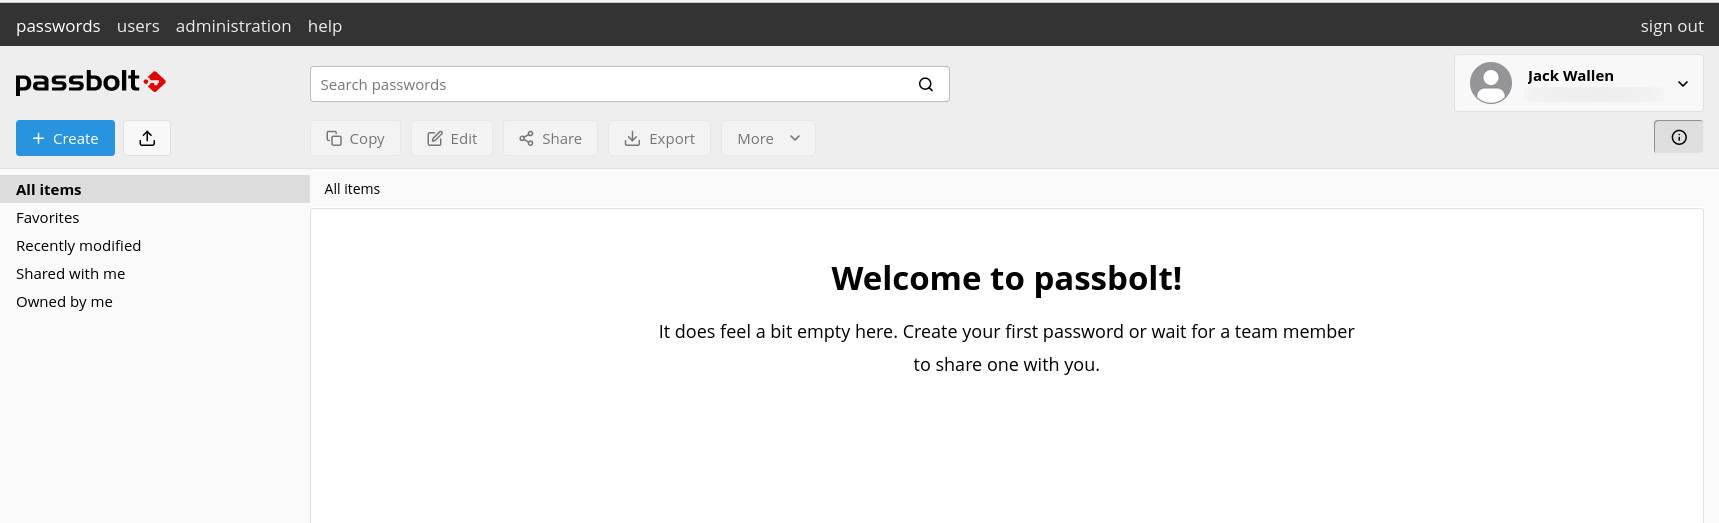Click the Edit pencil button
Screen dimensions: 1719x523
click(x=452, y=139)
